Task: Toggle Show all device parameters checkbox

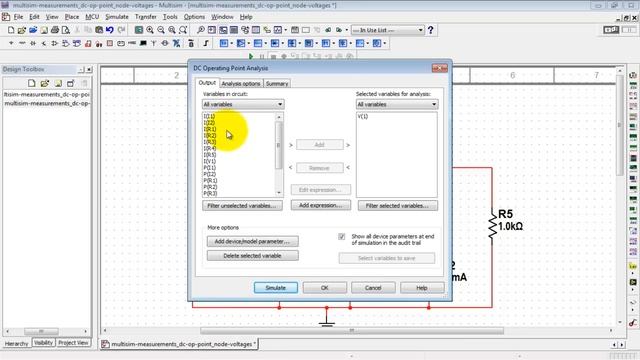Action: (342, 237)
